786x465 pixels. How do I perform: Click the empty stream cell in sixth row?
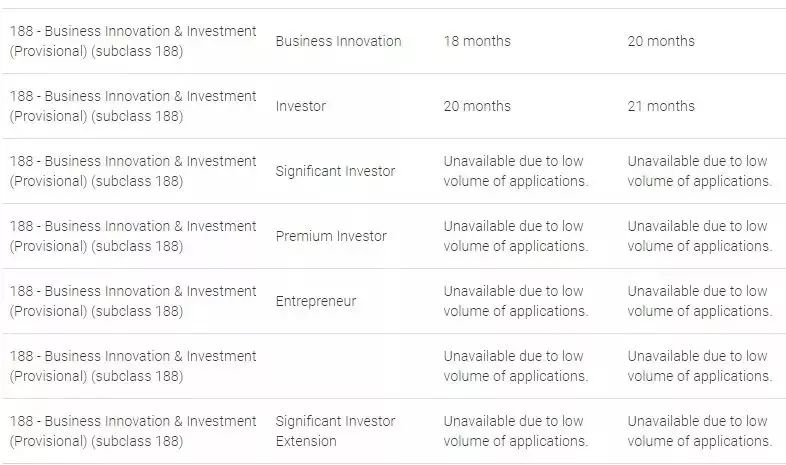tap(351, 366)
